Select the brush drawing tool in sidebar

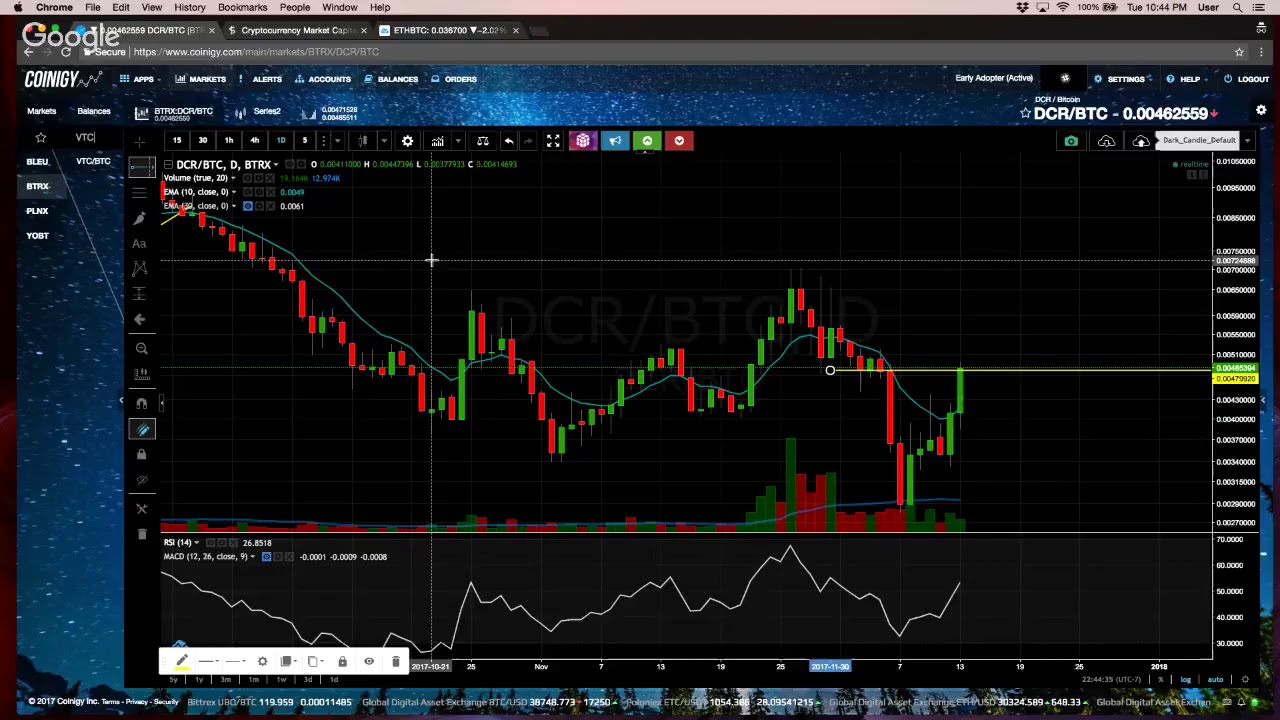pyautogui.click(x=140, y=217)
